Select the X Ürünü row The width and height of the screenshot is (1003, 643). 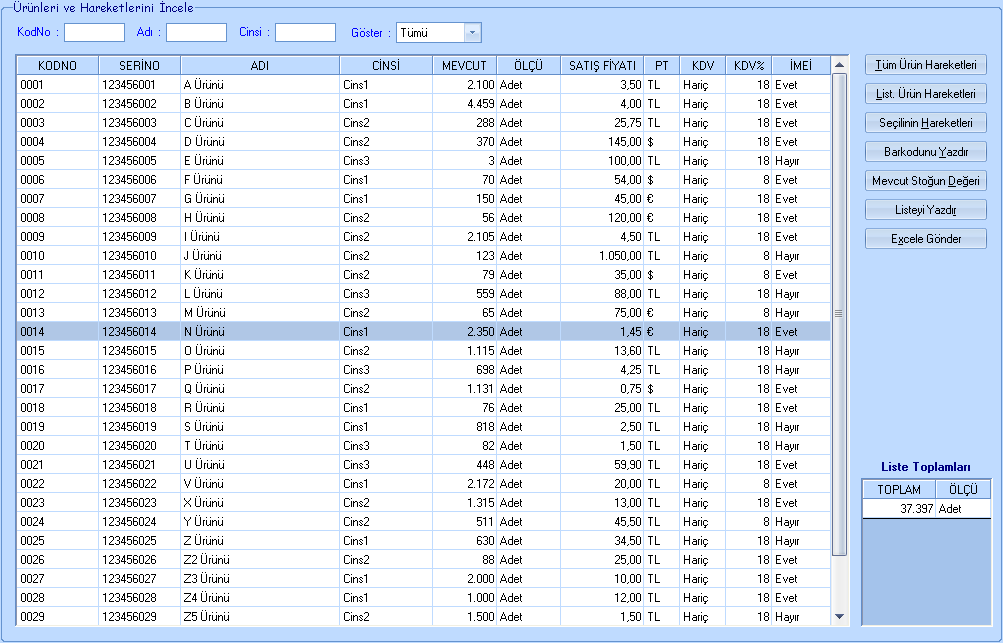(423, 503)
